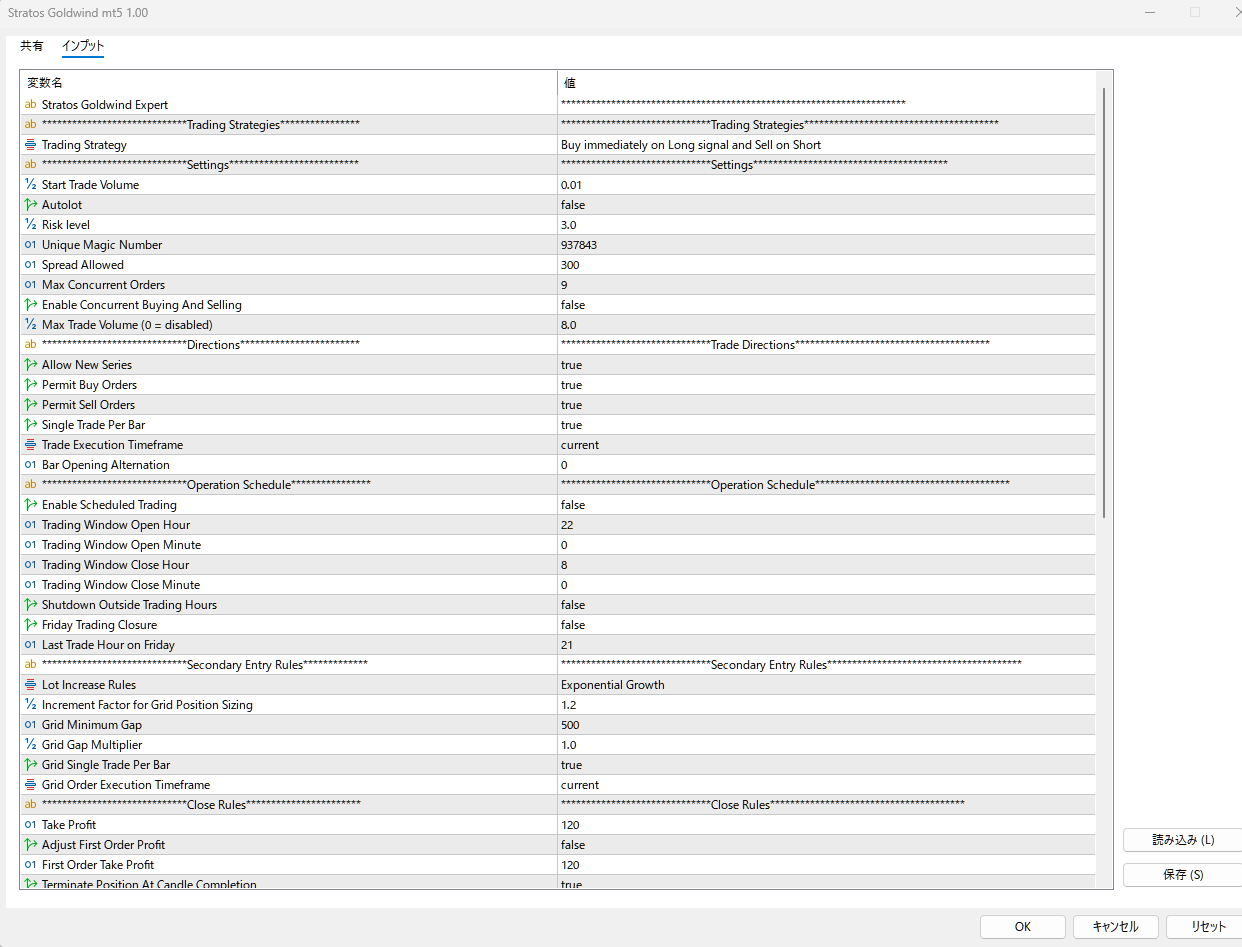Click the integer icon beside Unique Magic Number

pyautogui.click(x=30, y=245)
